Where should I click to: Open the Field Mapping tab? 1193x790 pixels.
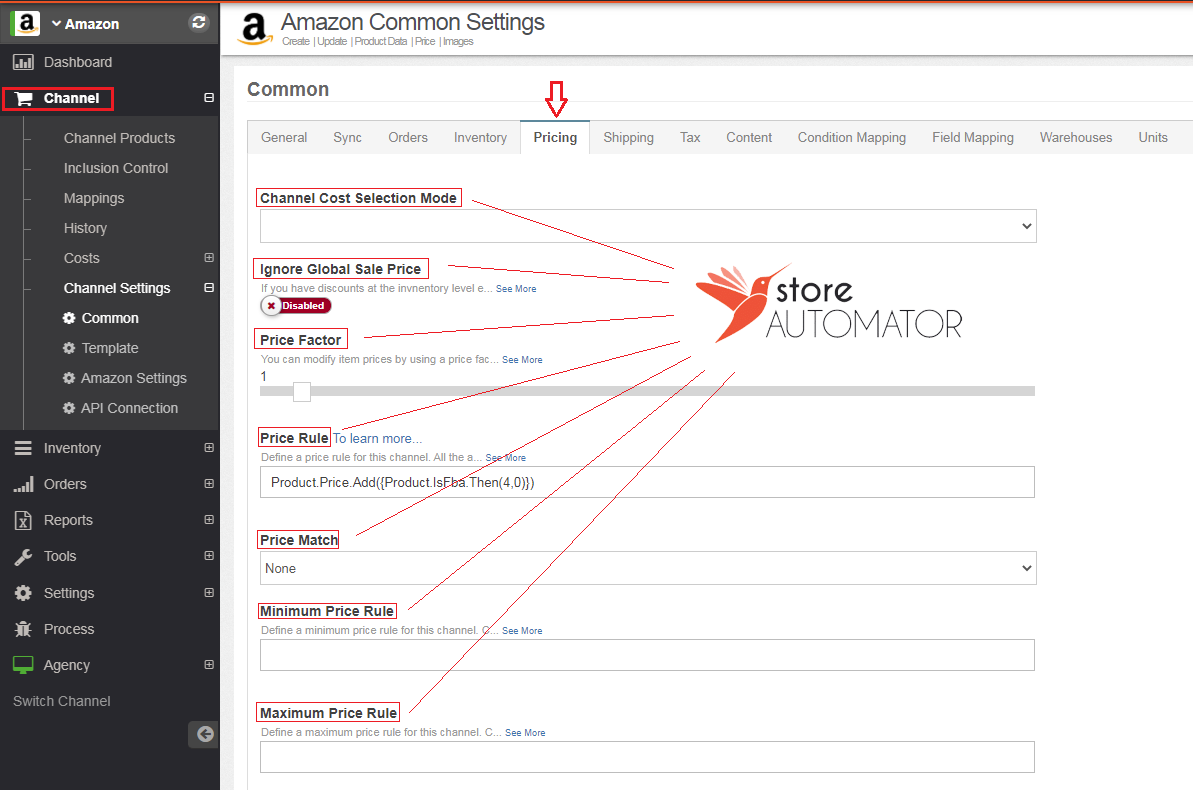[x=973, y=138]
